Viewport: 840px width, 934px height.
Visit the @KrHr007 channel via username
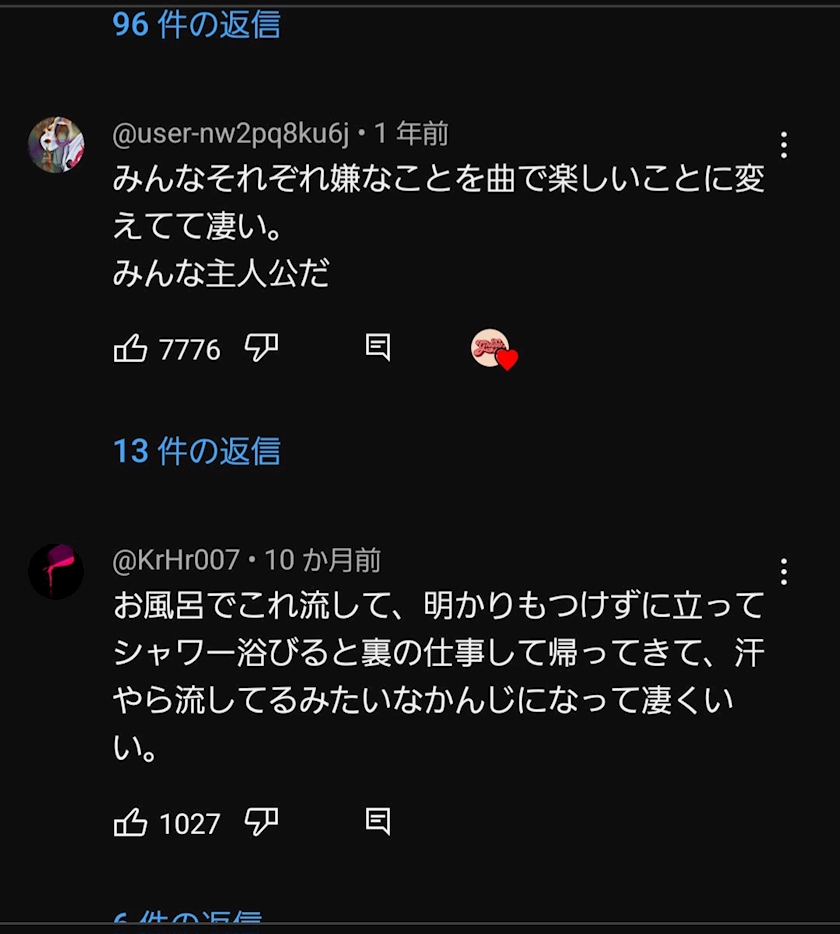176,560
